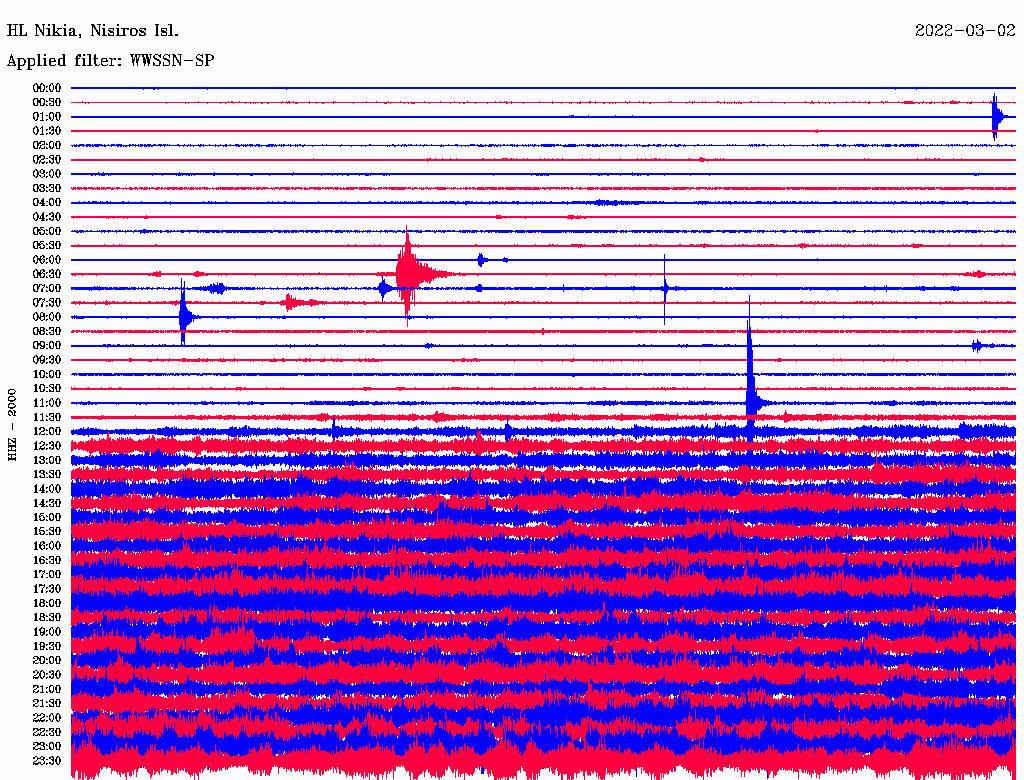1024x780 pixels.
Task: Click the 23:30 time label
Action: point(47,760)
